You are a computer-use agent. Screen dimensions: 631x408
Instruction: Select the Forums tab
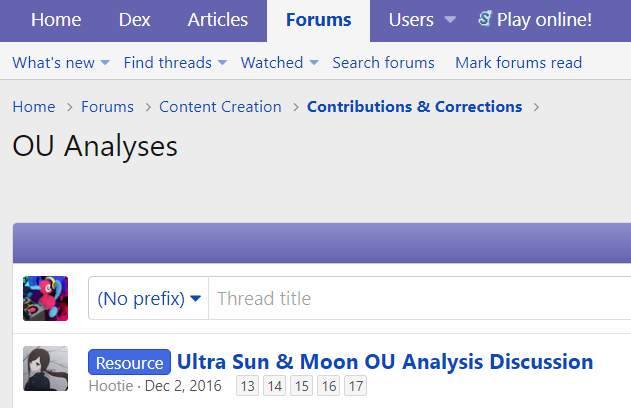318,20
